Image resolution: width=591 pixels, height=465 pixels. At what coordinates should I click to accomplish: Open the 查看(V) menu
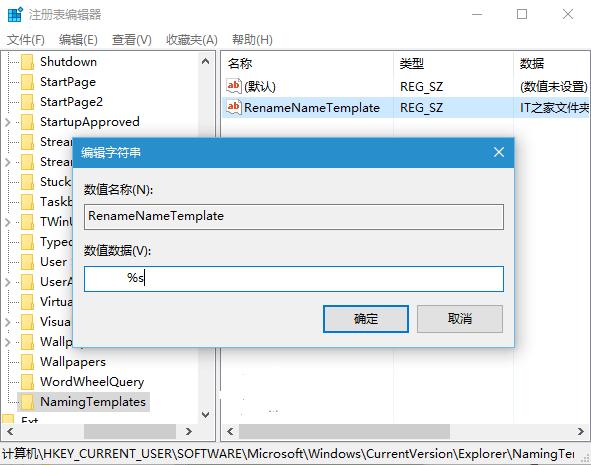tap(132, 40)
